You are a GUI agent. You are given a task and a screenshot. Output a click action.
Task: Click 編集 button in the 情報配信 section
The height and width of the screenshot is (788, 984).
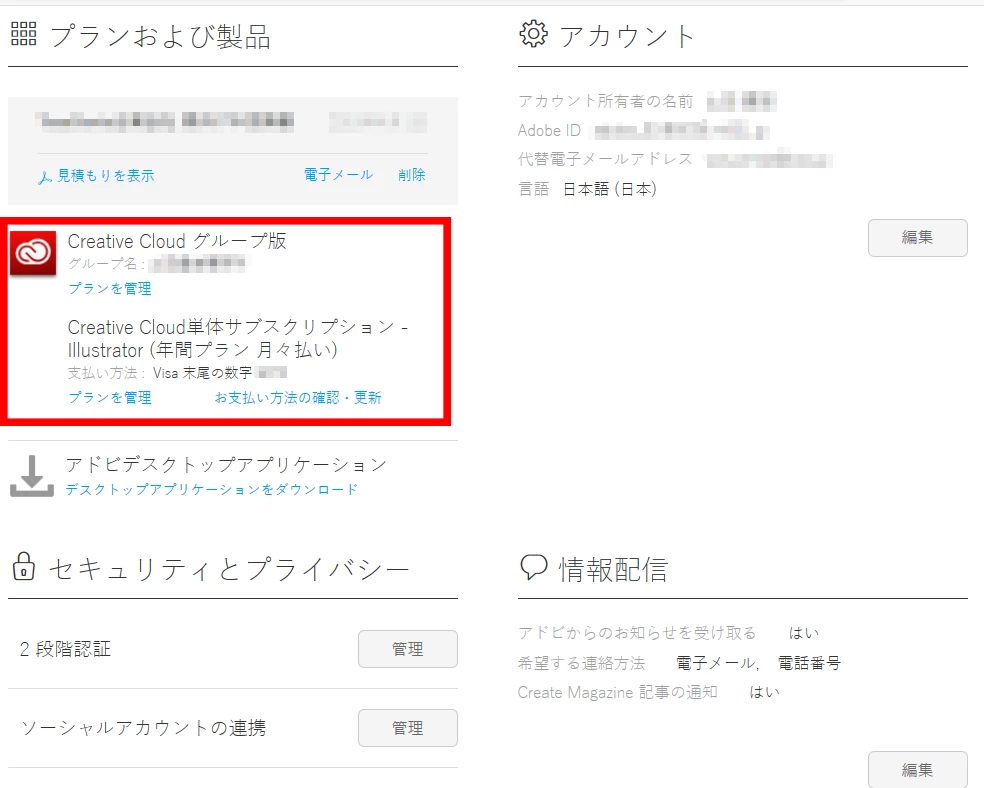pyautogui.click(x=917, y=769)
